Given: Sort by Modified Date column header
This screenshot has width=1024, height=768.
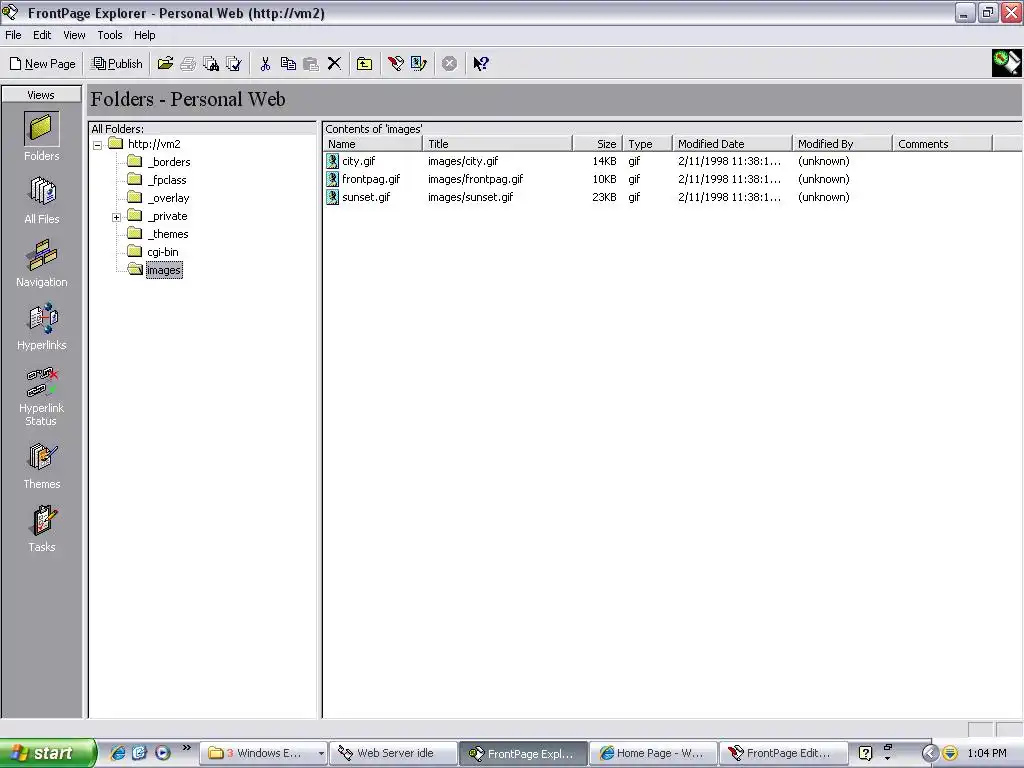Looking at the screenshot, I should tap(732, 144).
